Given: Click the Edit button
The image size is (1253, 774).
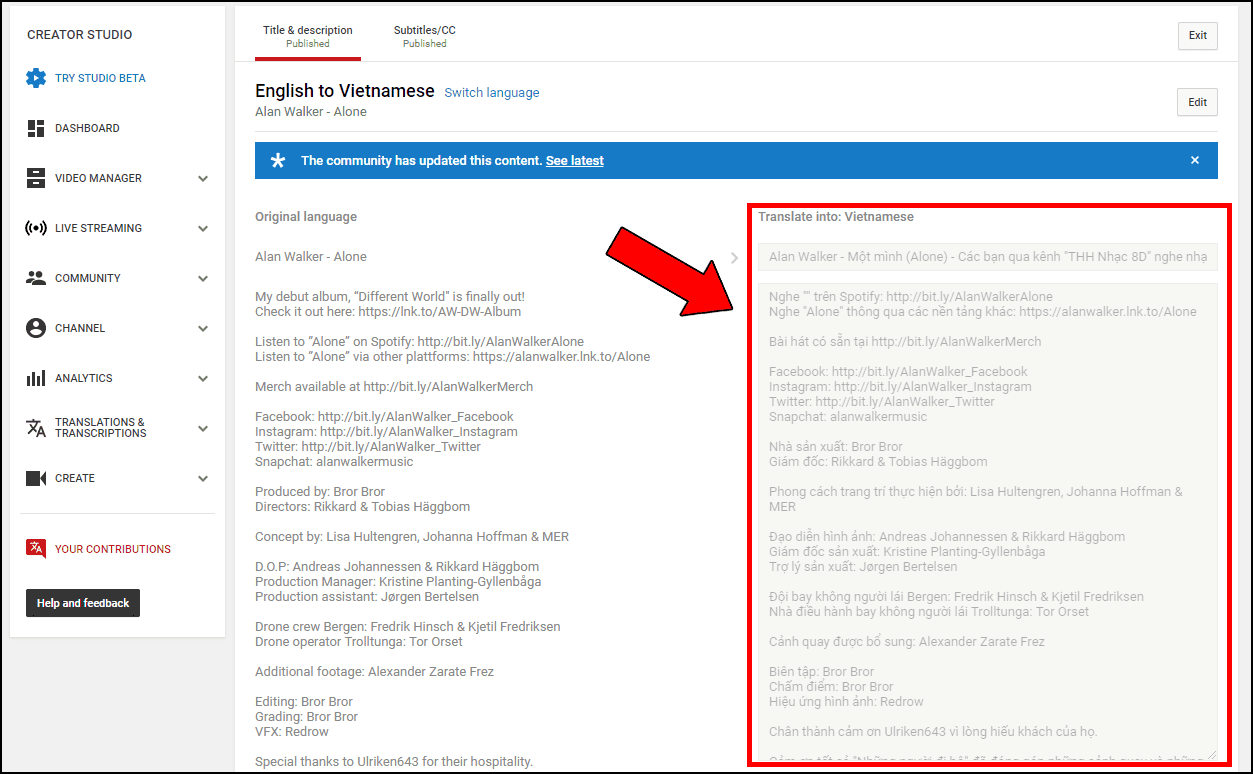Looking at the screenshot, I should click(x=1197, y=102).
